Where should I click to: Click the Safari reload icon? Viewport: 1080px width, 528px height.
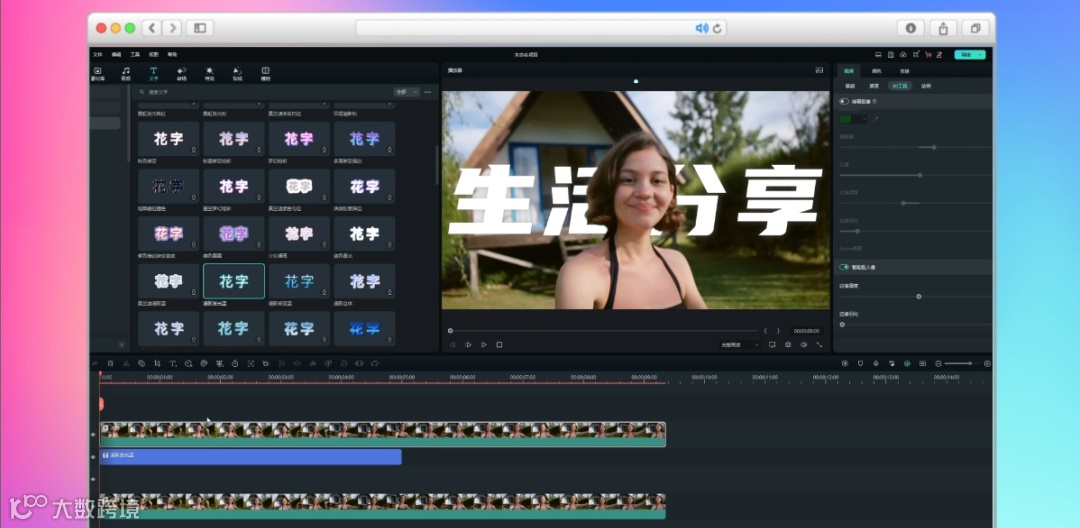[717, 28]
